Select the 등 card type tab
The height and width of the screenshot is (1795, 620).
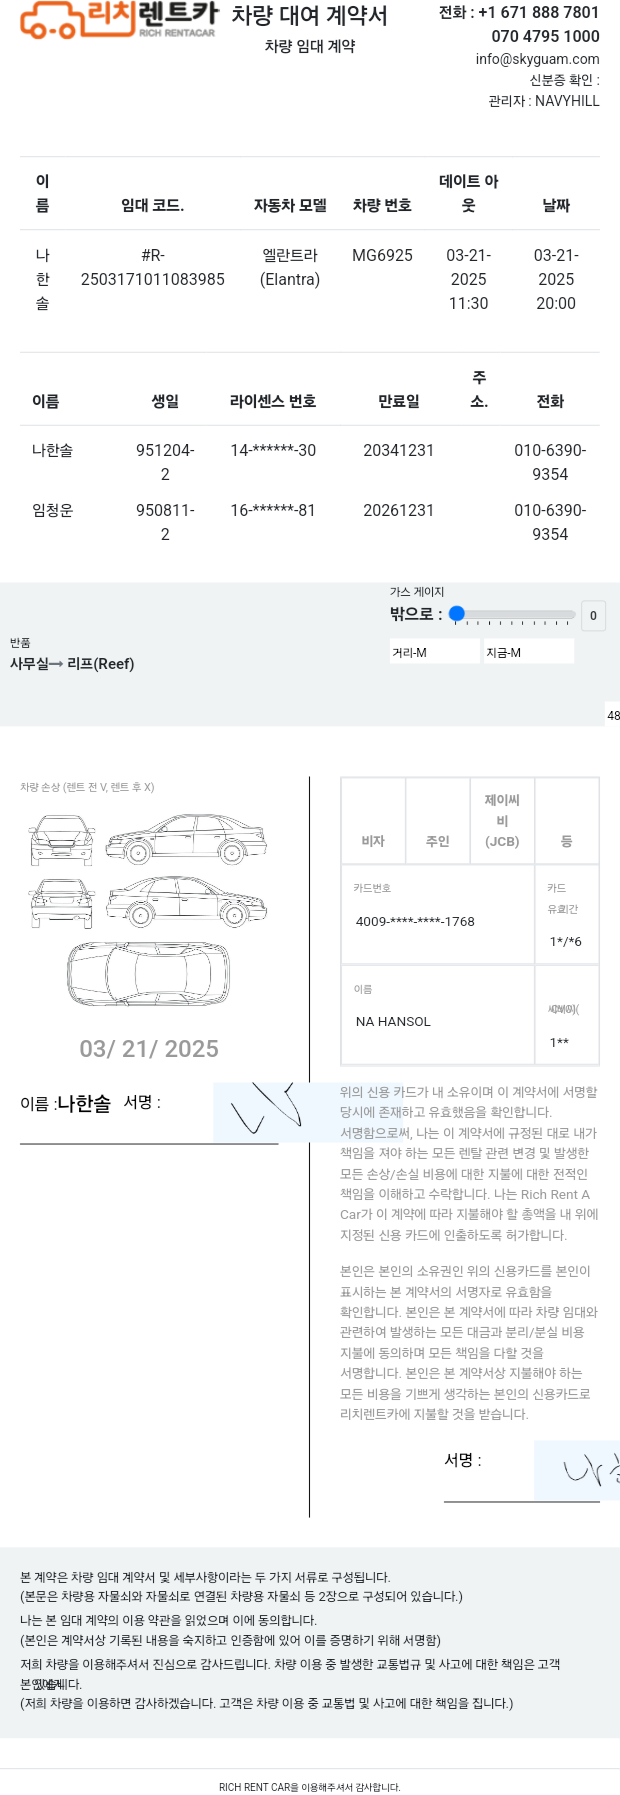566,821
